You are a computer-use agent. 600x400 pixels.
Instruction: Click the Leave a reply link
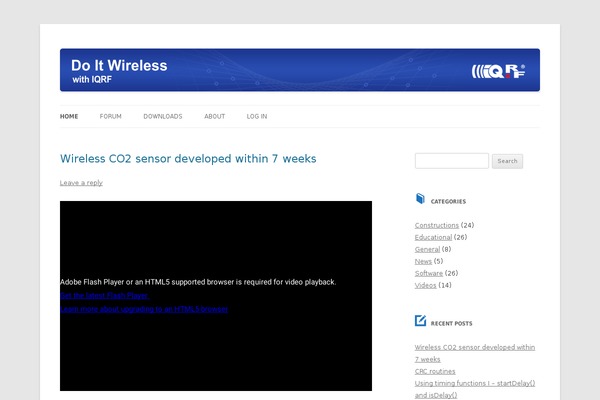click(x=81, y=183)
